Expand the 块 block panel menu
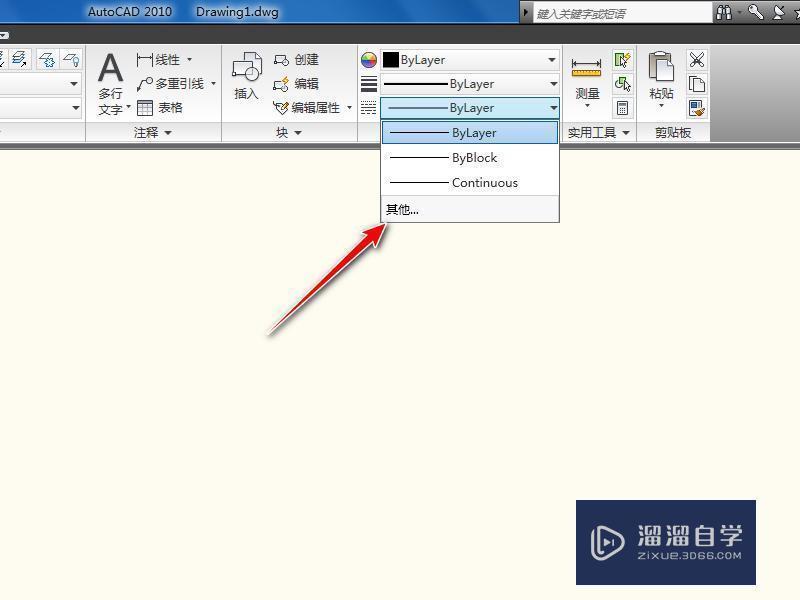 [296, 131]
